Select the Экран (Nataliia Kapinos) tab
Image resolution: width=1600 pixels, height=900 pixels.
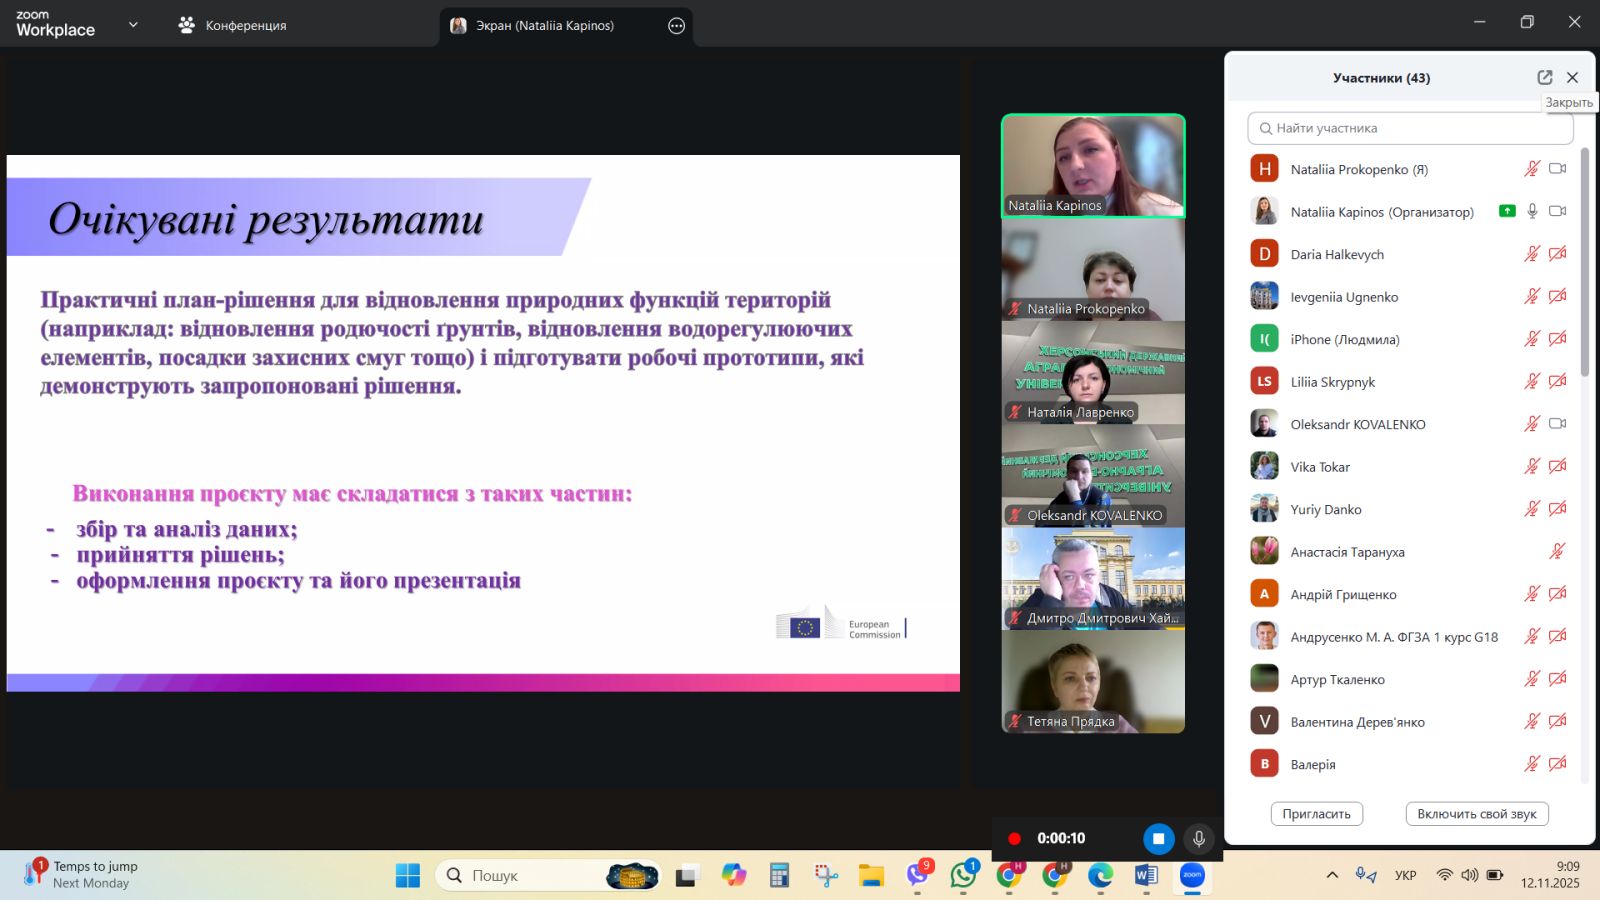[545, 26]
